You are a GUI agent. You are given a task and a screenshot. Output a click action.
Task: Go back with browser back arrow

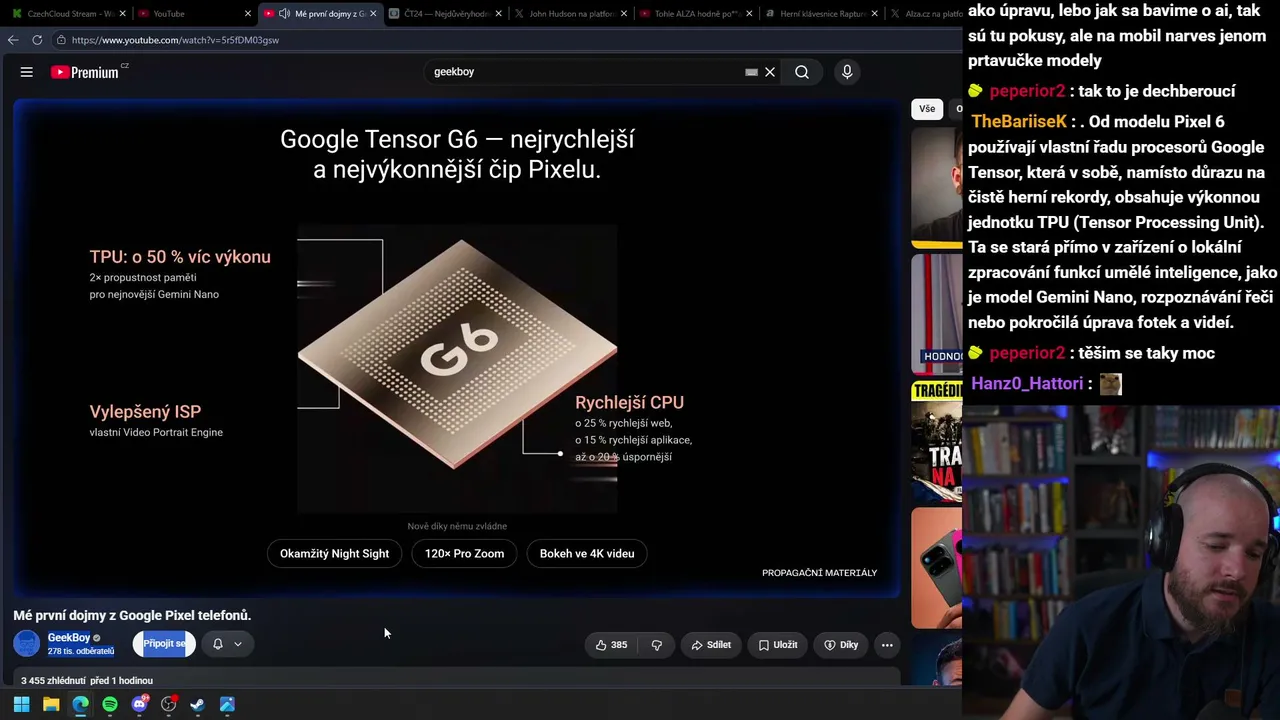(x=13, y=40)
